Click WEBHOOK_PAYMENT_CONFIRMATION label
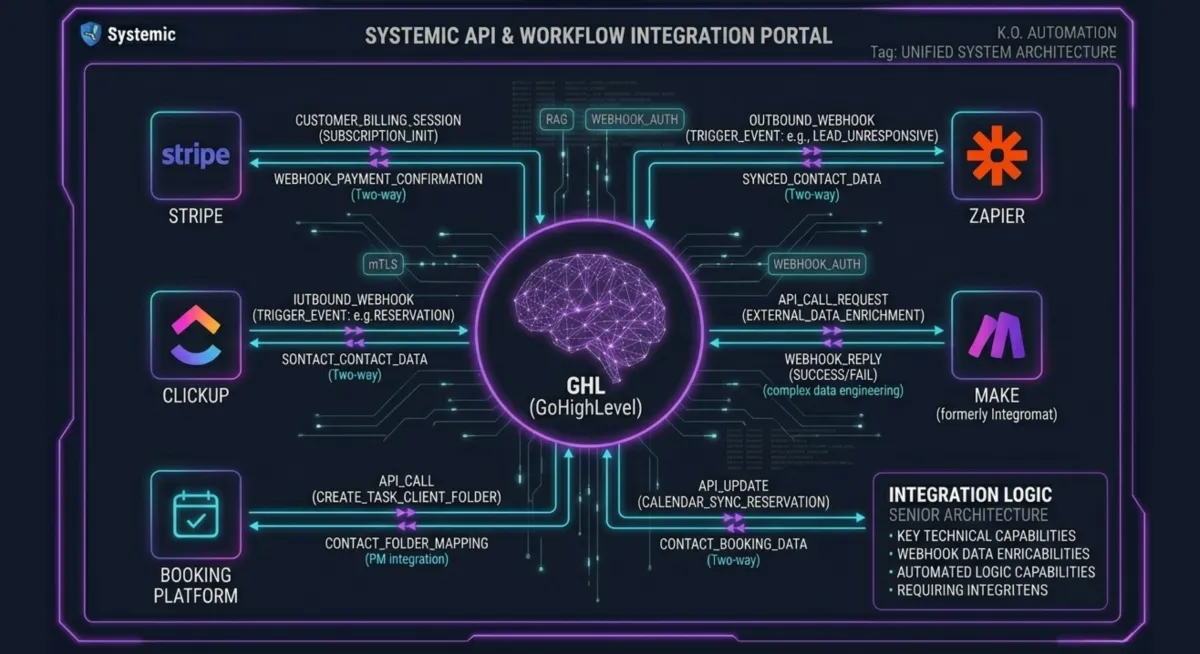Viewport: 1200px width, 654px height. pos(378,179)
